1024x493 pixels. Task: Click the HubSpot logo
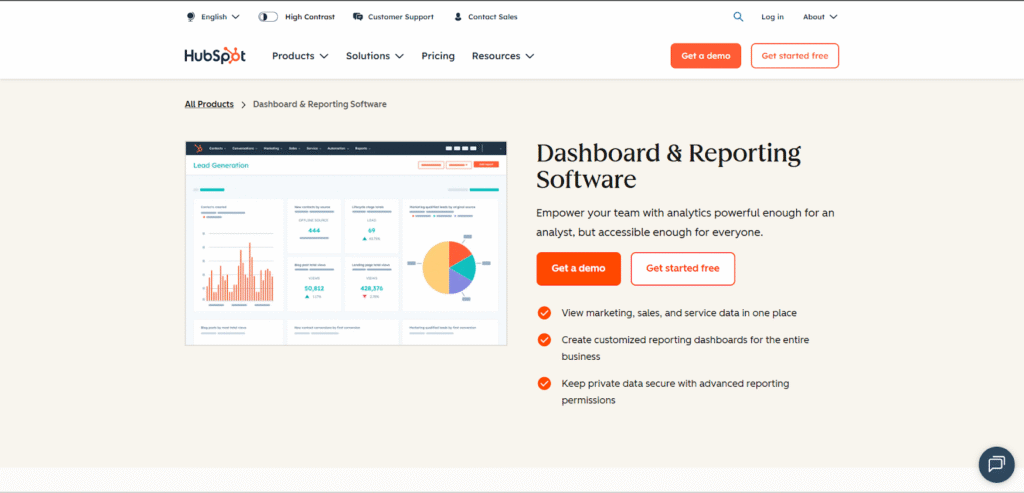pyautogui.click(x=215, y=56)
